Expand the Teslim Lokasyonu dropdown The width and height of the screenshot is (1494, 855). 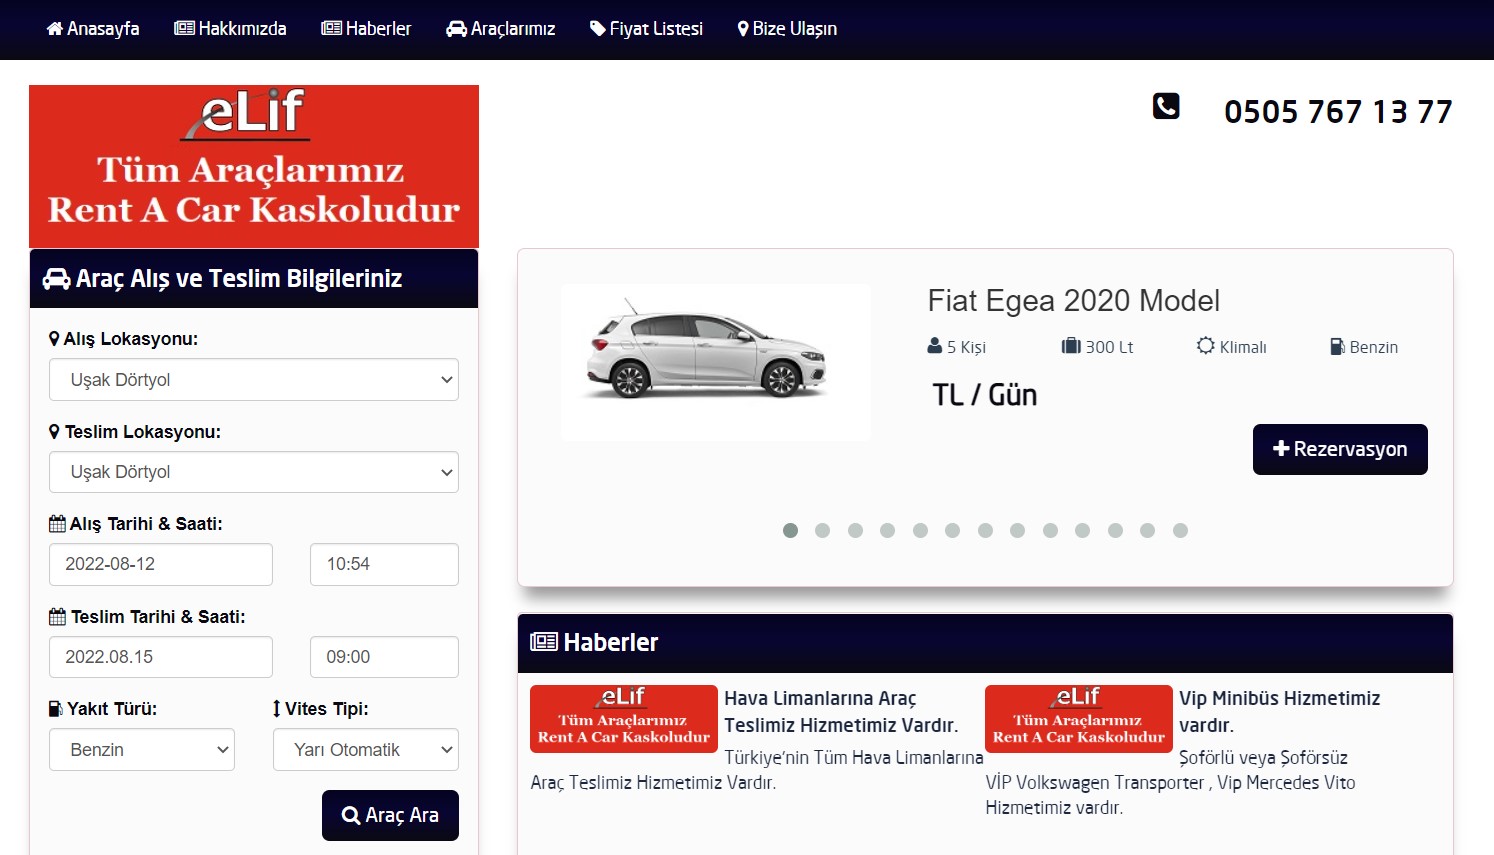click(x=254, y=472)
